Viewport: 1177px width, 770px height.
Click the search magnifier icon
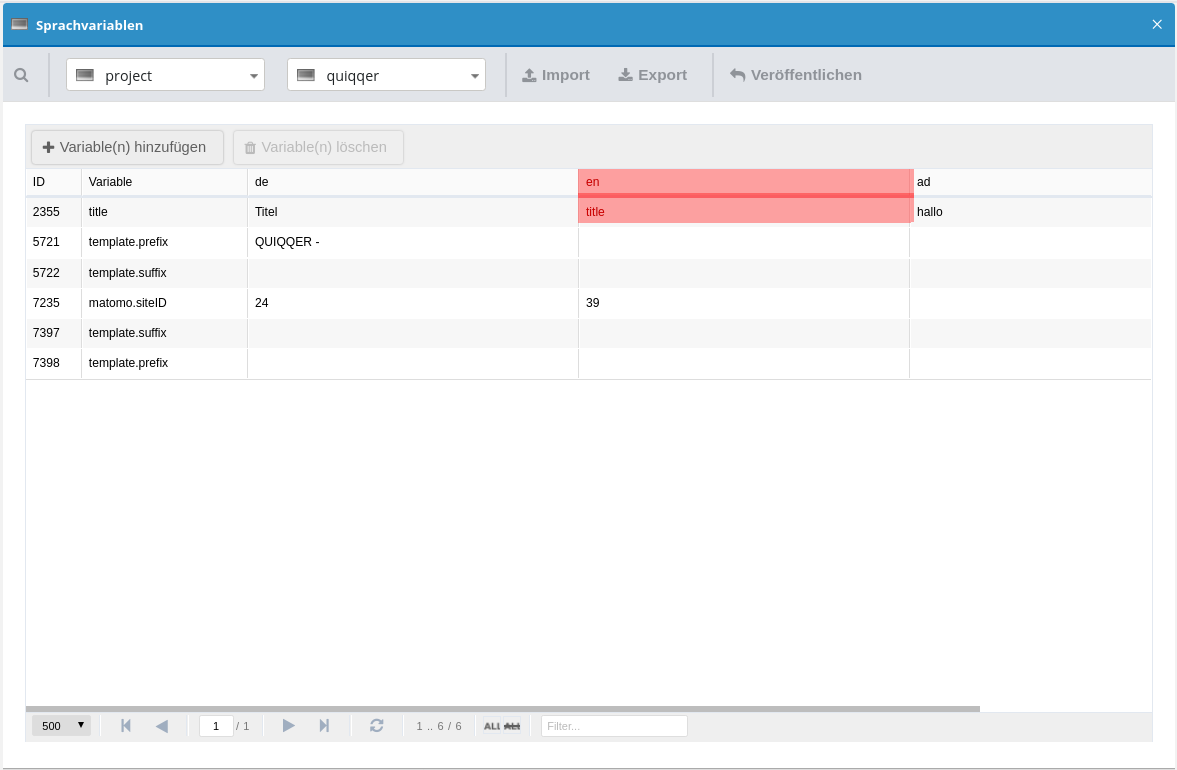pos(21,75)
